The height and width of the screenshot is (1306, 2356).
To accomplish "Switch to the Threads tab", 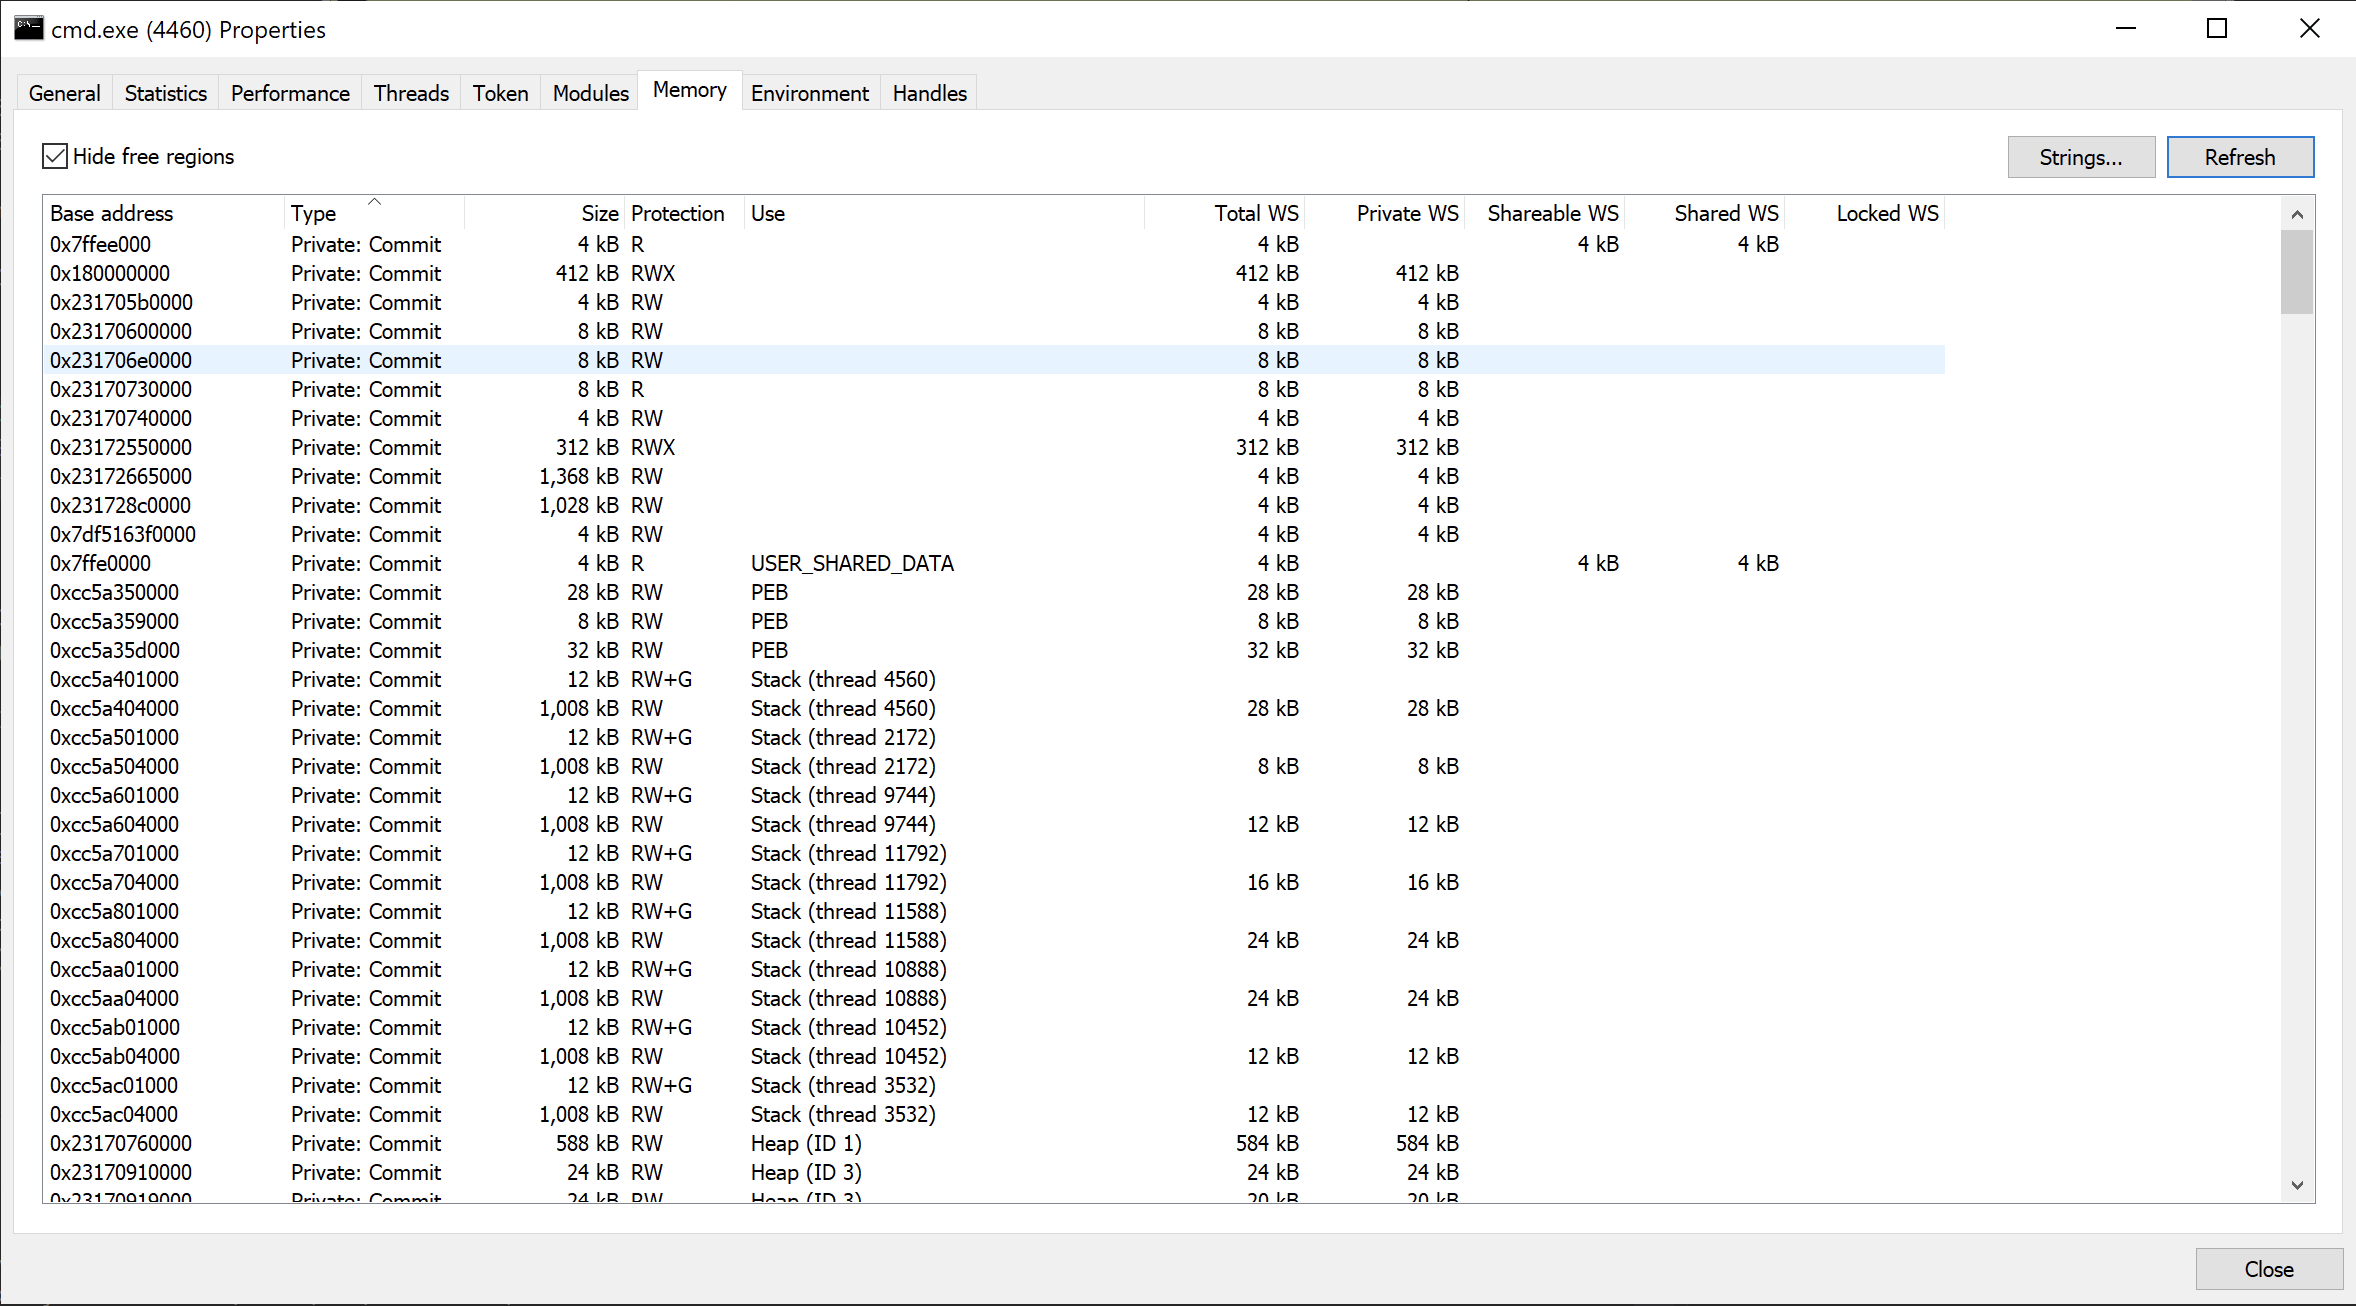I will click(x=411, y=93).
